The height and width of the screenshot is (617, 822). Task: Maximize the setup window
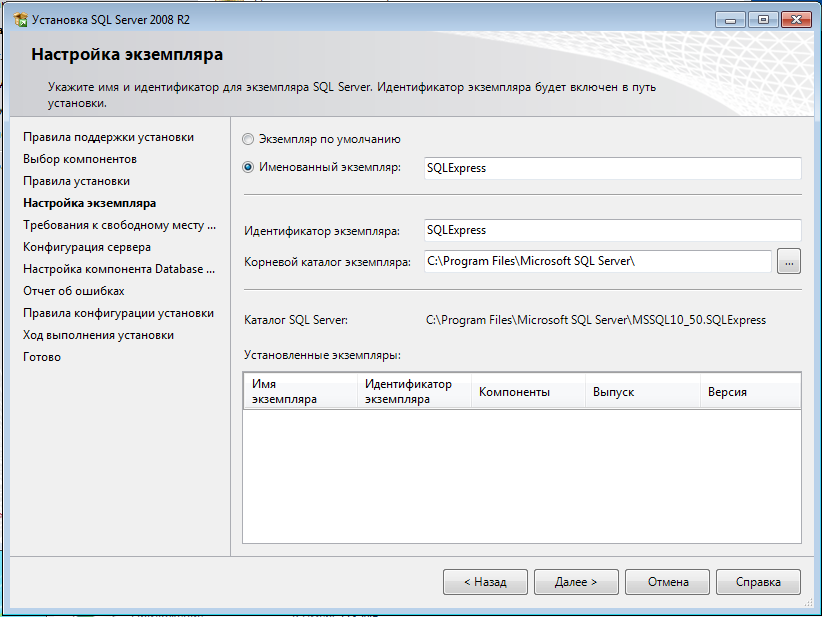pyautogui.click(x=763, y=20)
